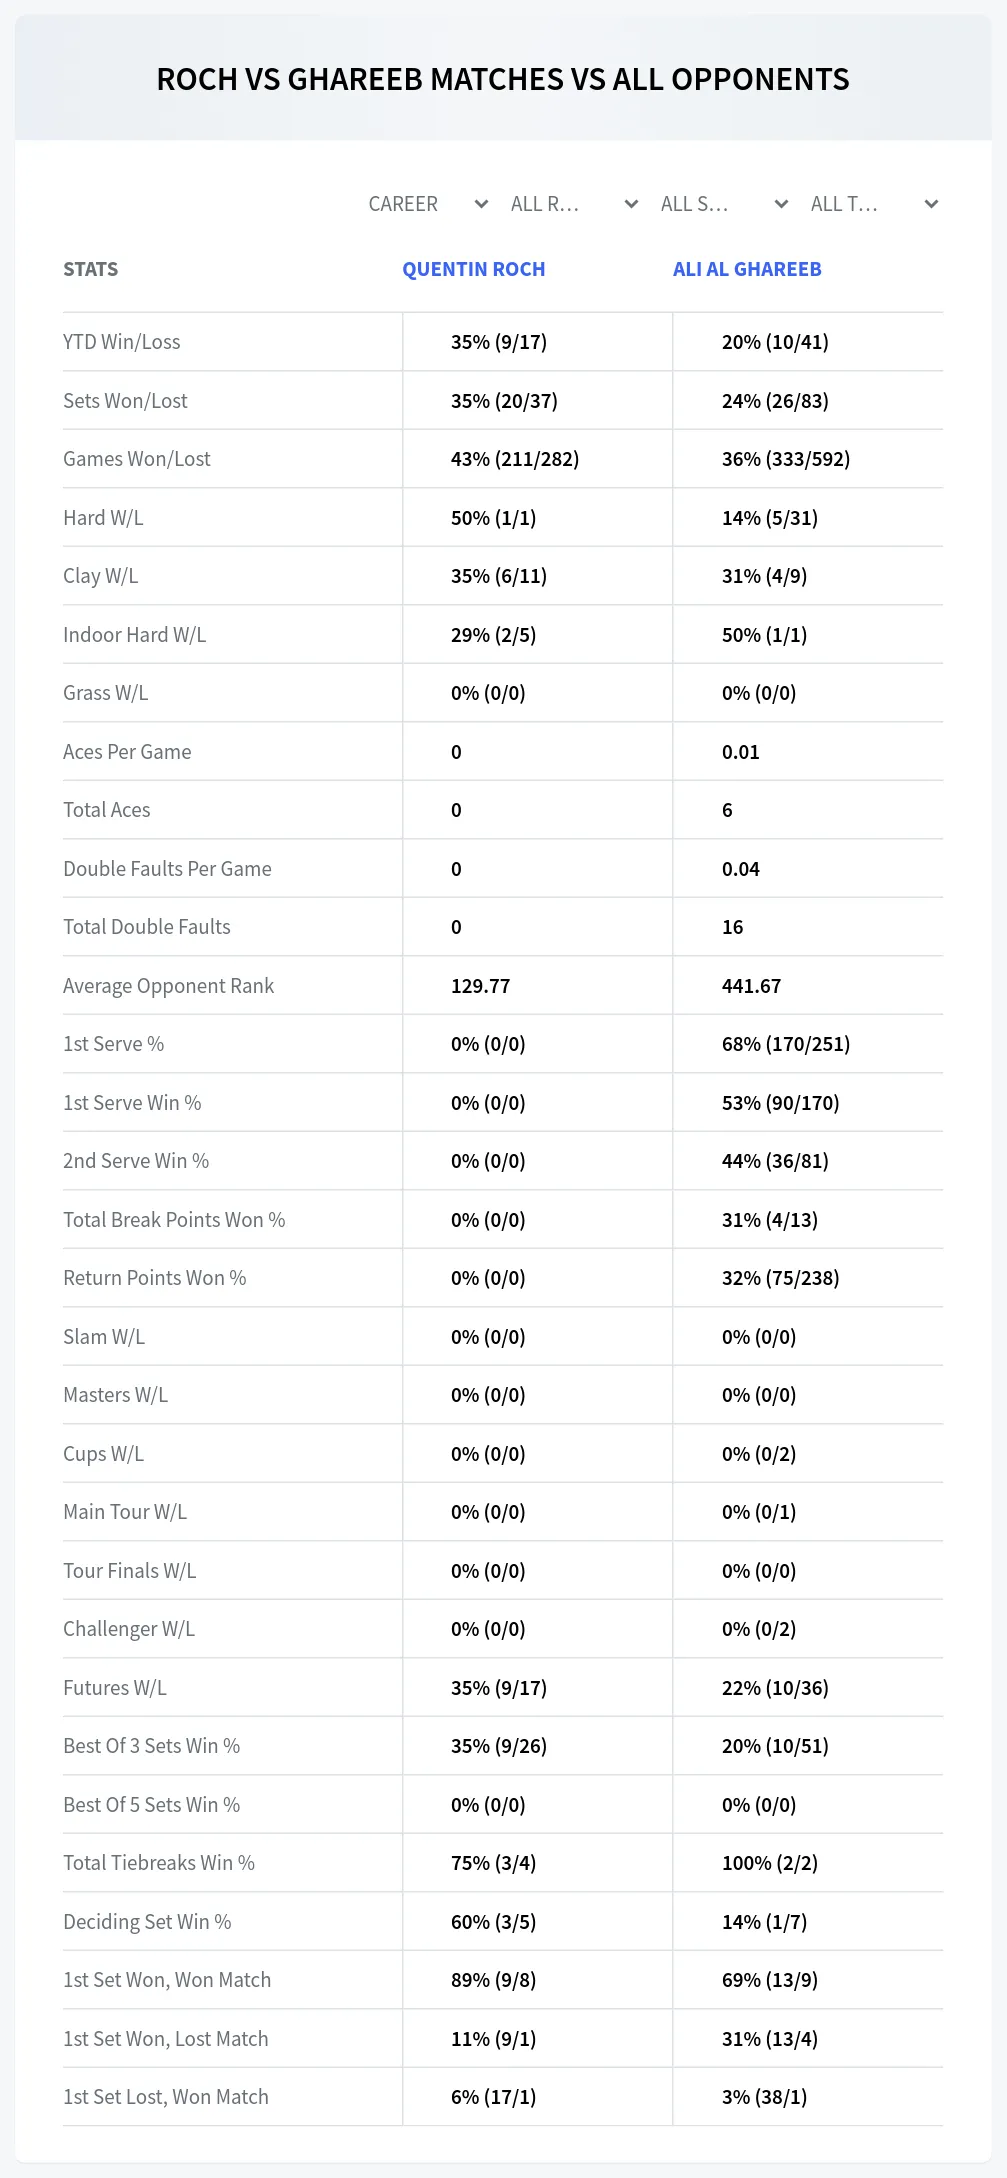Expand the ALL T… tournaments filter dropdown
This screenshot has width=1007, height=2178.
pos(873,204)
